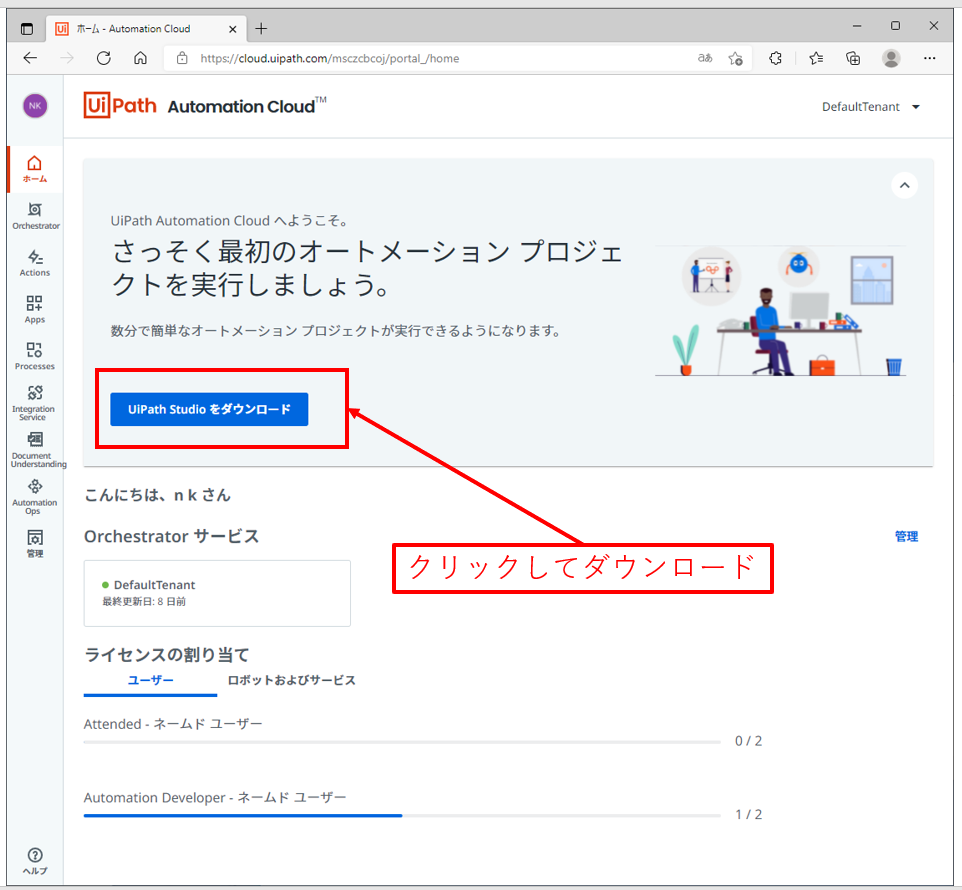Close the Automation Cloud browser tab

pos(233,29)
